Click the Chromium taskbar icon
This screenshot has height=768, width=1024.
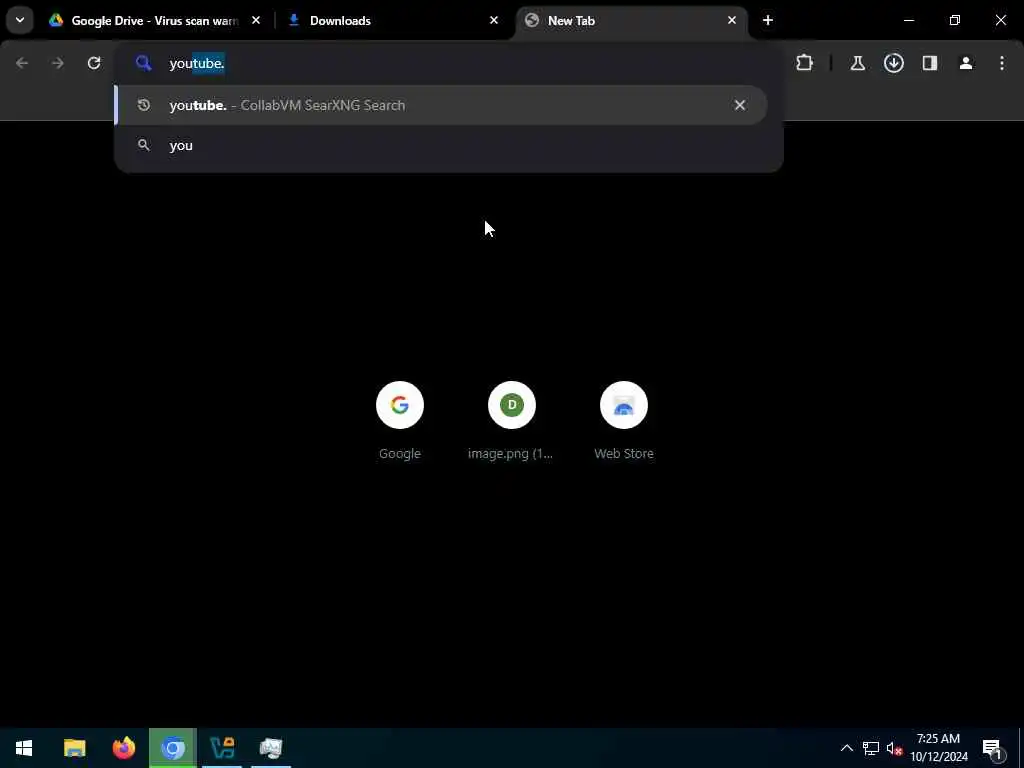[173, 748]
